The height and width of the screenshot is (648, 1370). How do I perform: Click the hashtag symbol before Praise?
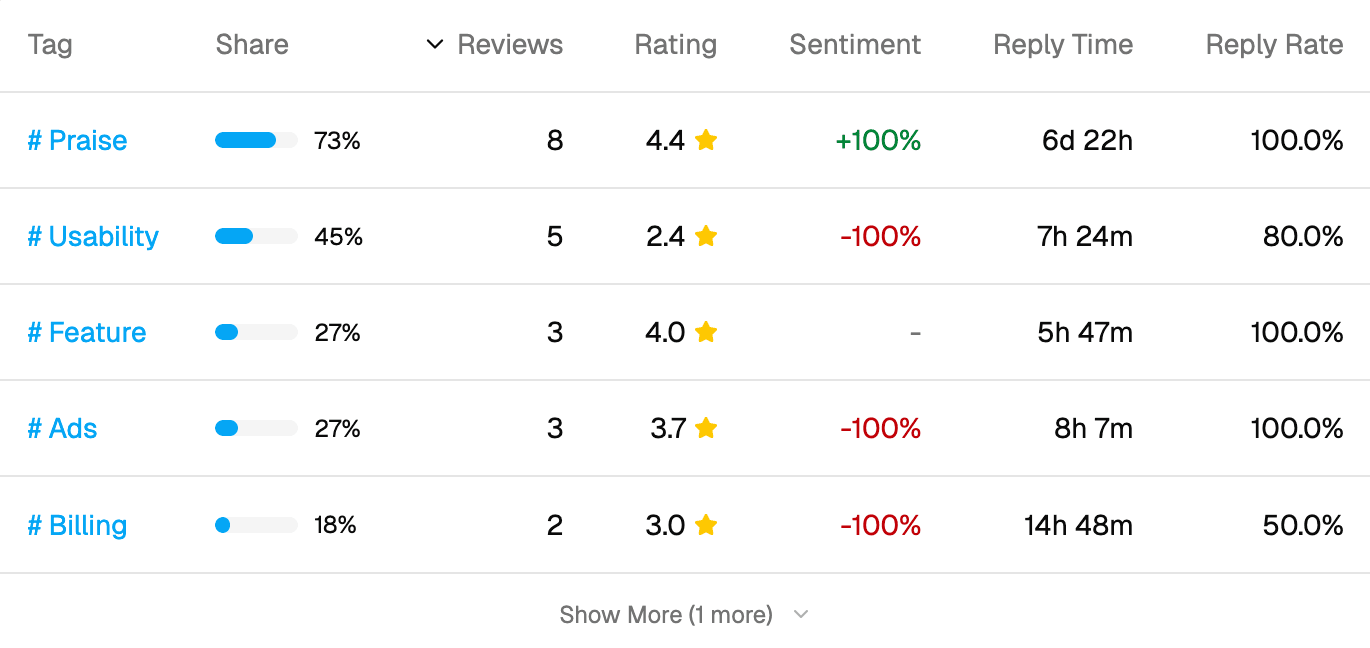[35, 140]
